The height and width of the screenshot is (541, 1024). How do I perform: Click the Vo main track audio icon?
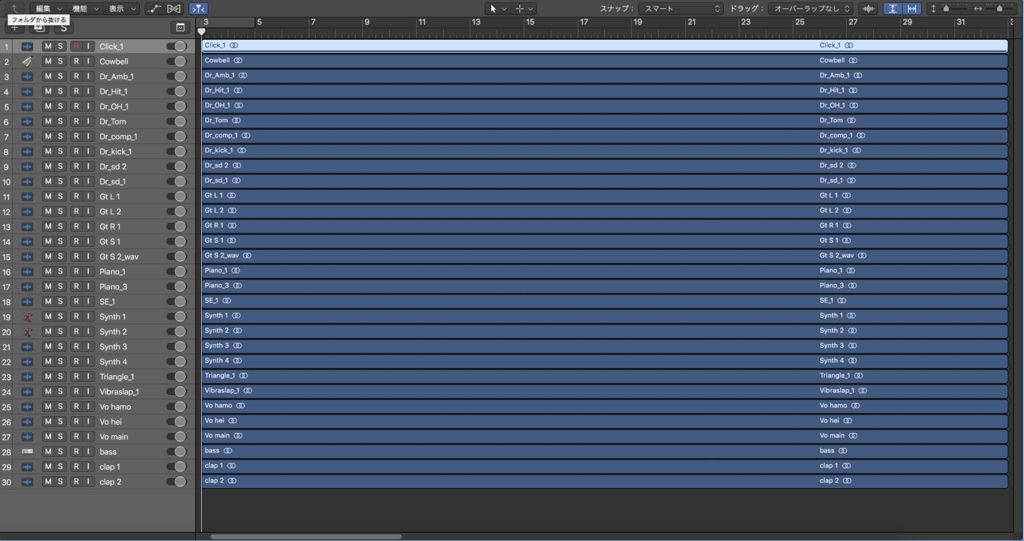click(x=27, y=436)
